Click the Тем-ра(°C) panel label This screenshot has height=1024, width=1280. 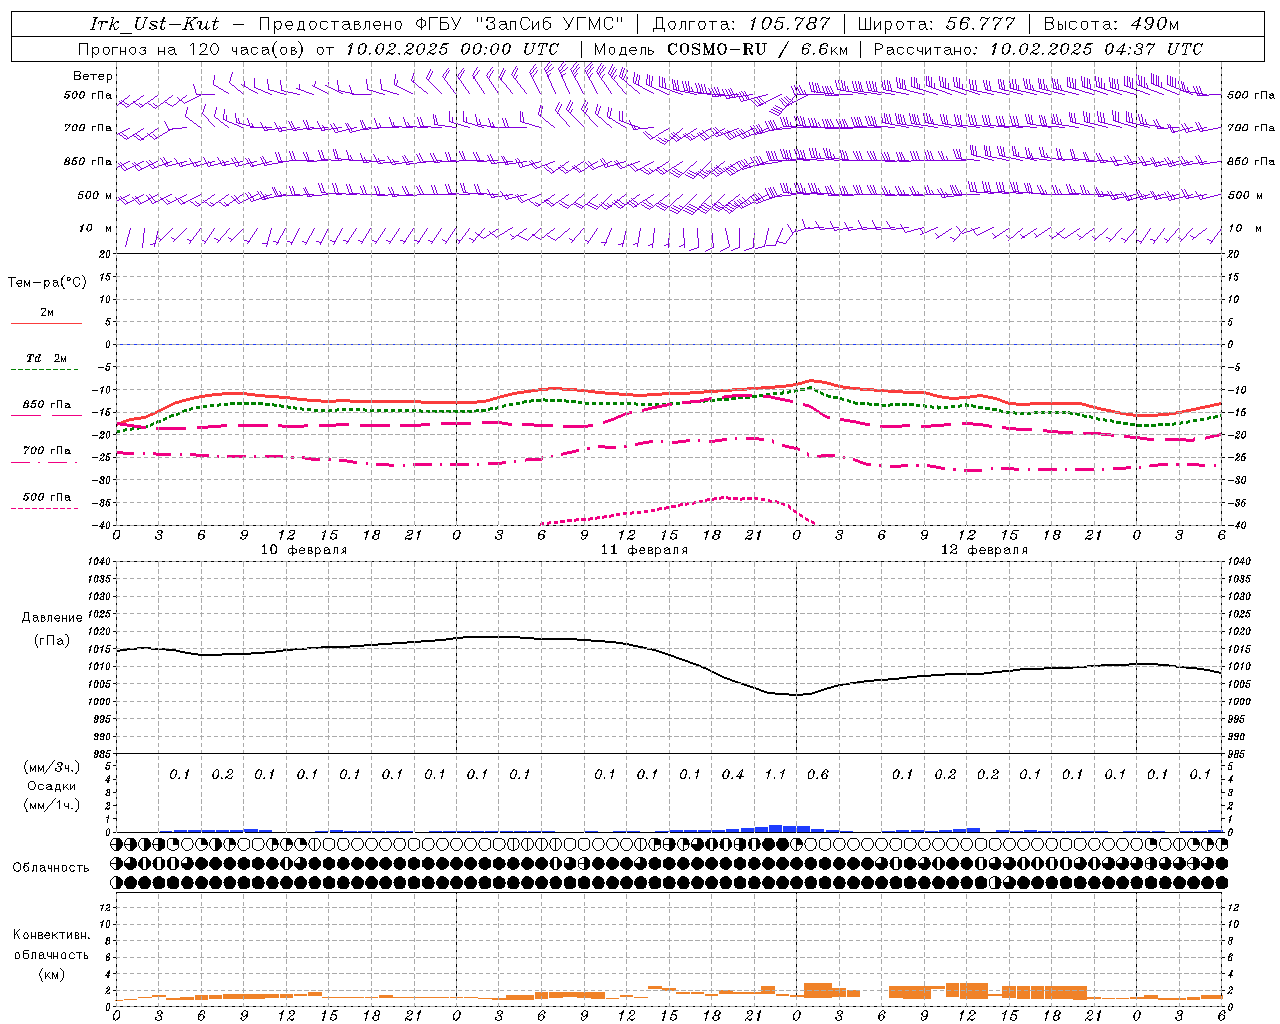47,283
